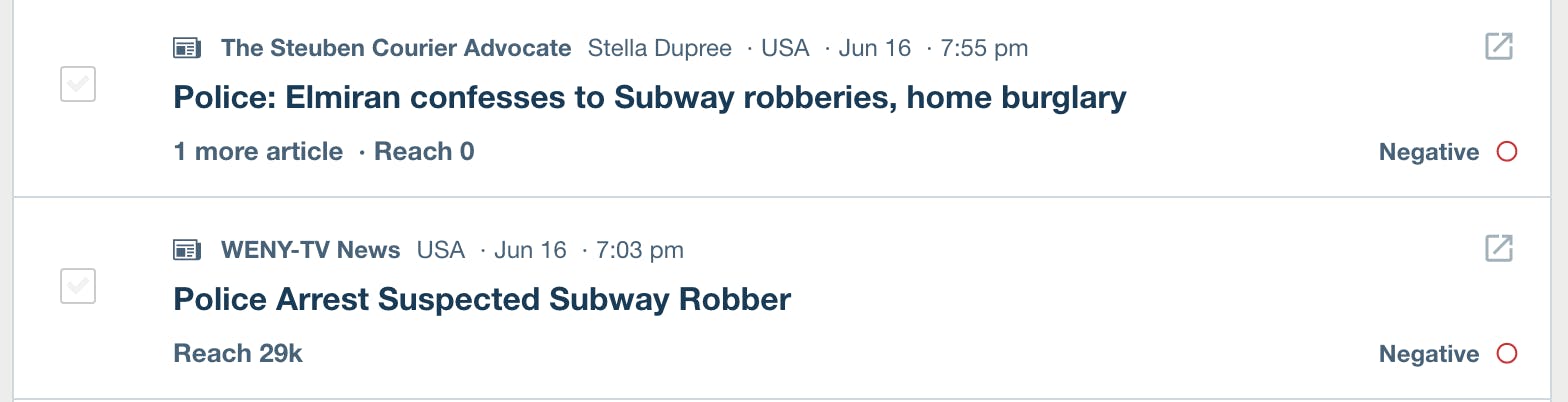Click The Steuben Courier Advocate source name
This screenshot has width=1568, height=402.
tap(396, 48)
